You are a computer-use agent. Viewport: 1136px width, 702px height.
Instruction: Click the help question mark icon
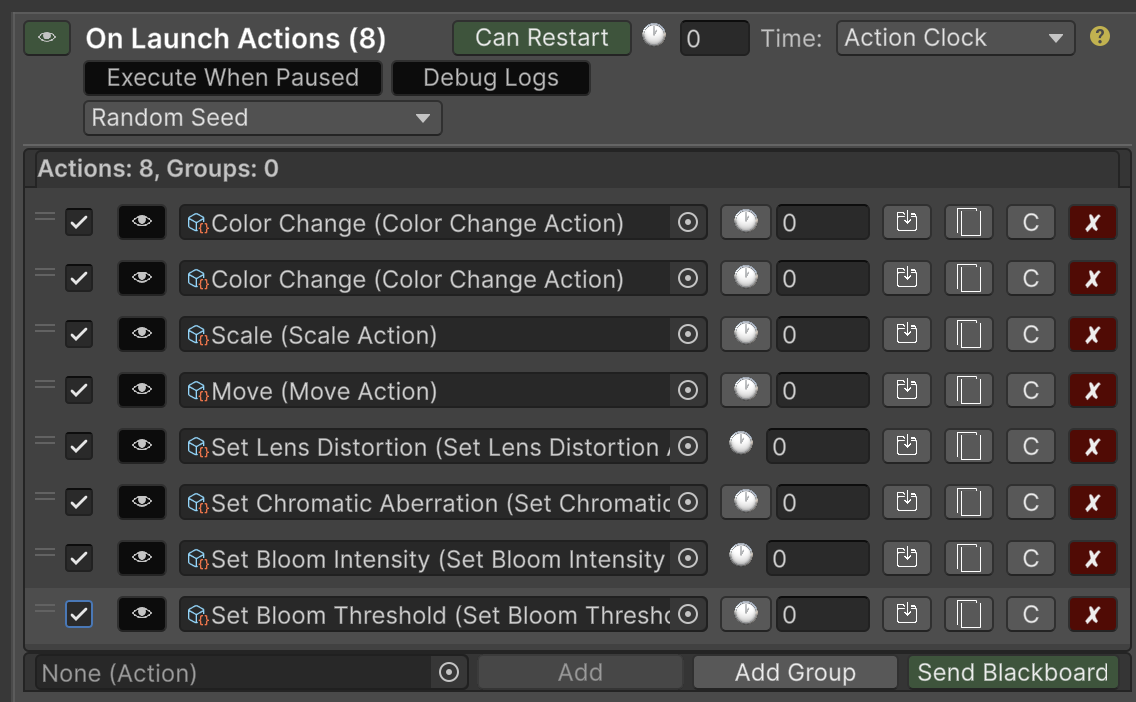1100,38
